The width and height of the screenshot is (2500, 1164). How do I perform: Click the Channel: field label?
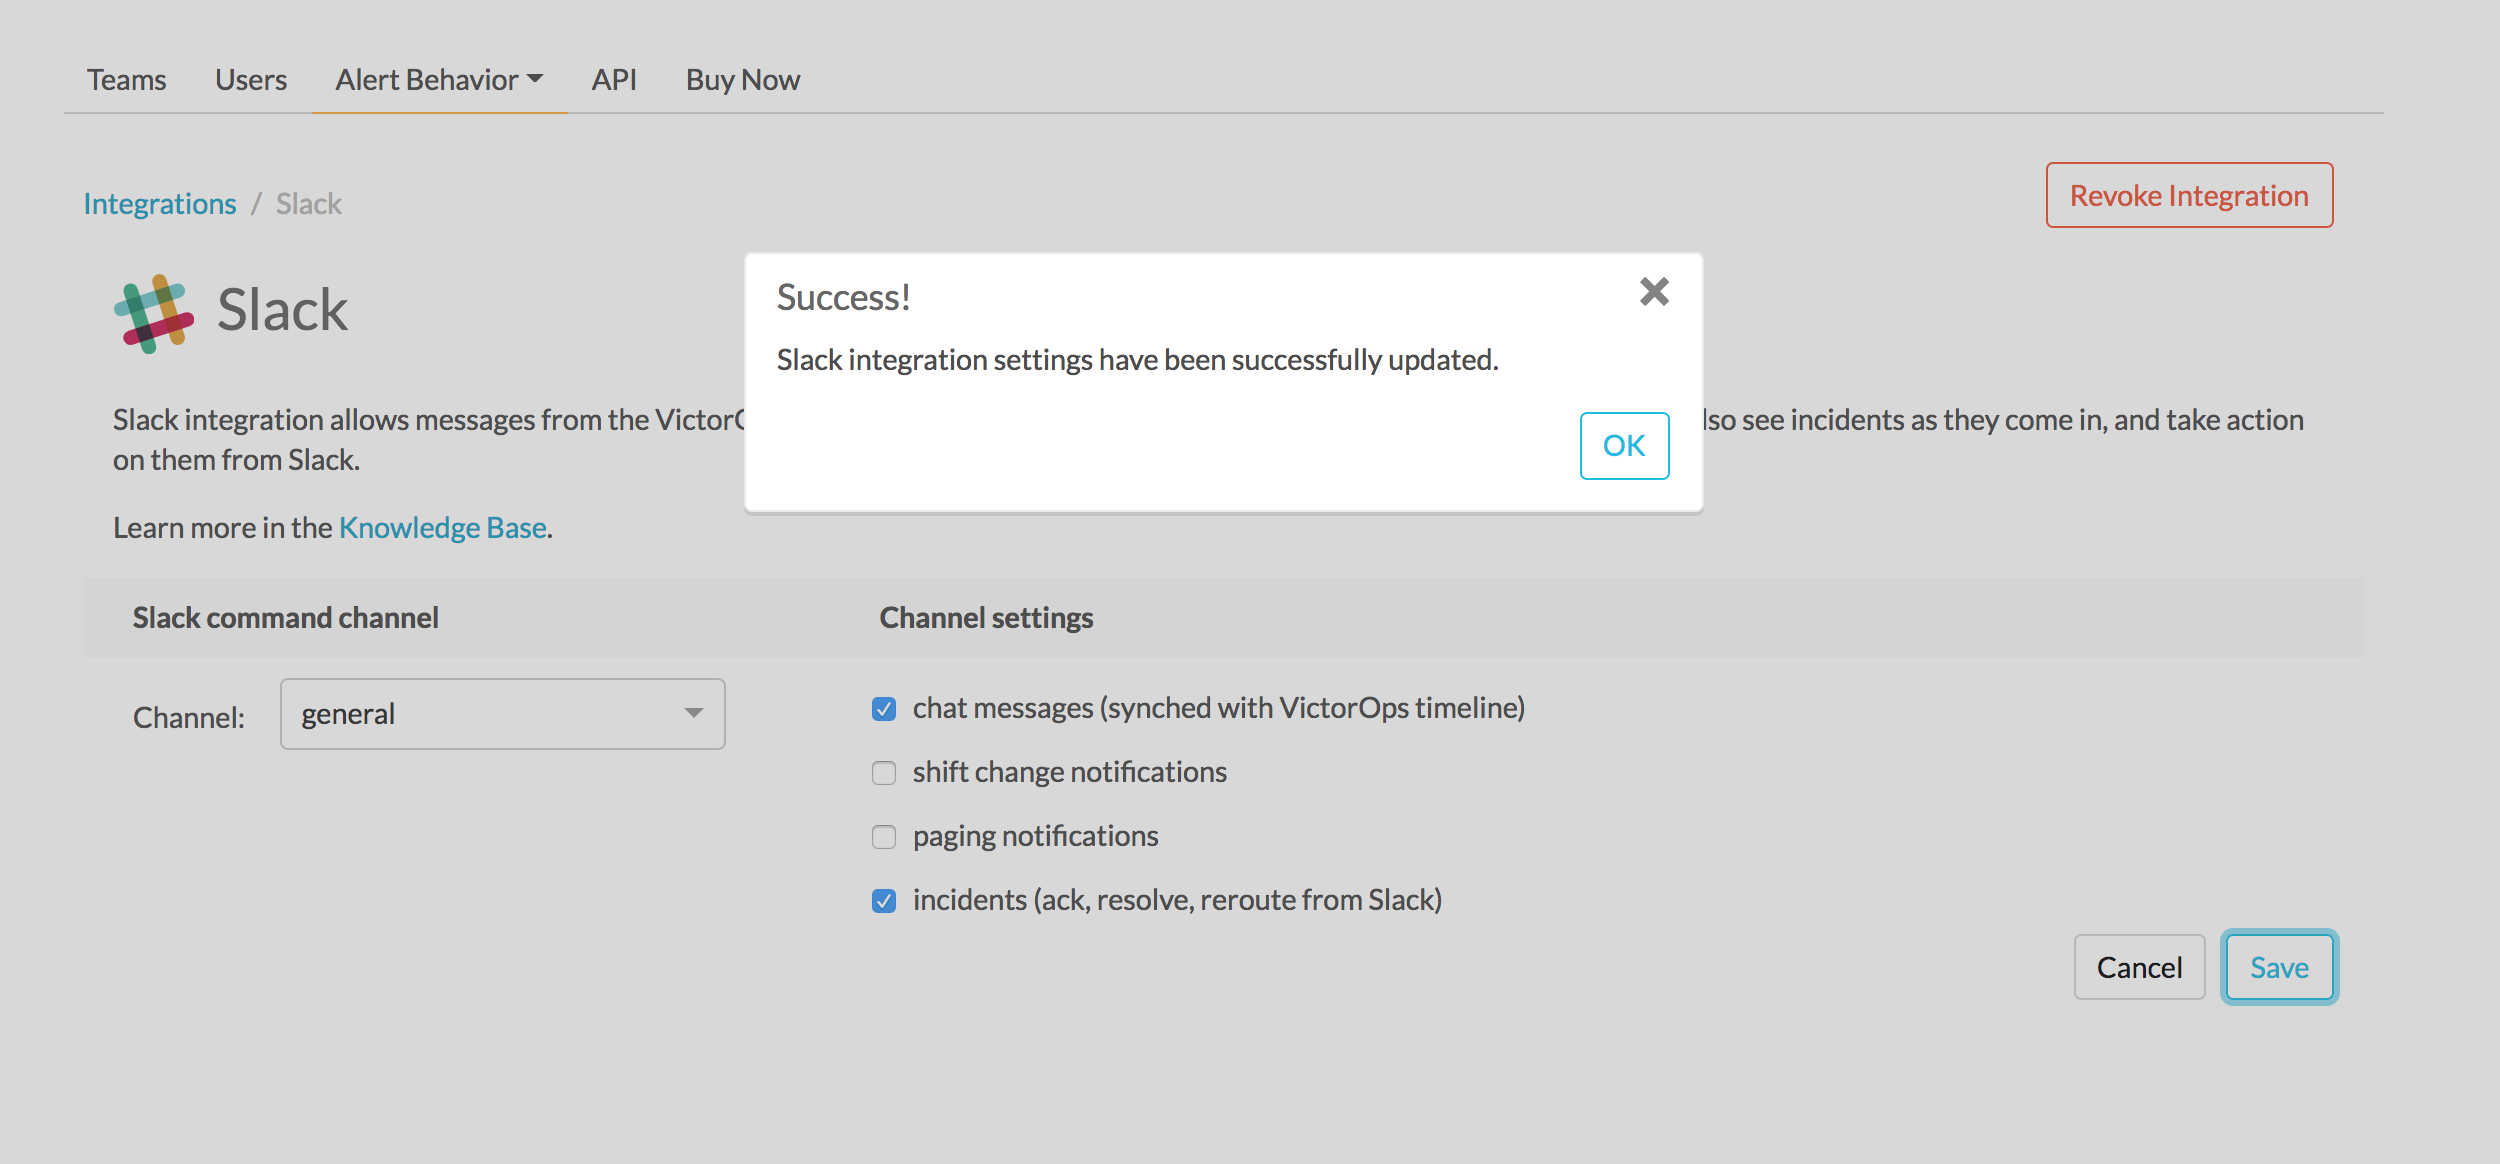pos(189,717)
